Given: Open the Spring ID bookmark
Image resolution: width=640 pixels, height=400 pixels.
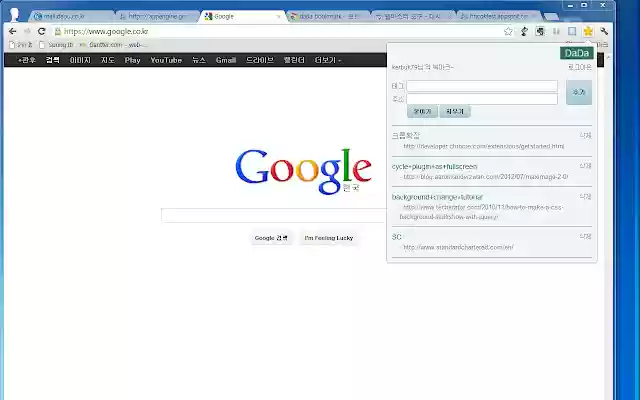Looking at the screenshot, I should point(56,45).
